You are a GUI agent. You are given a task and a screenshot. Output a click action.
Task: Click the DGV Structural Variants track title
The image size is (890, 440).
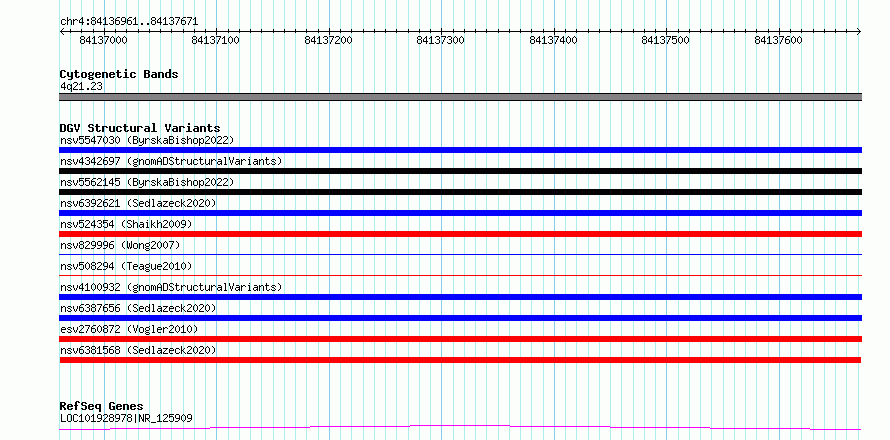pos(140,128)
